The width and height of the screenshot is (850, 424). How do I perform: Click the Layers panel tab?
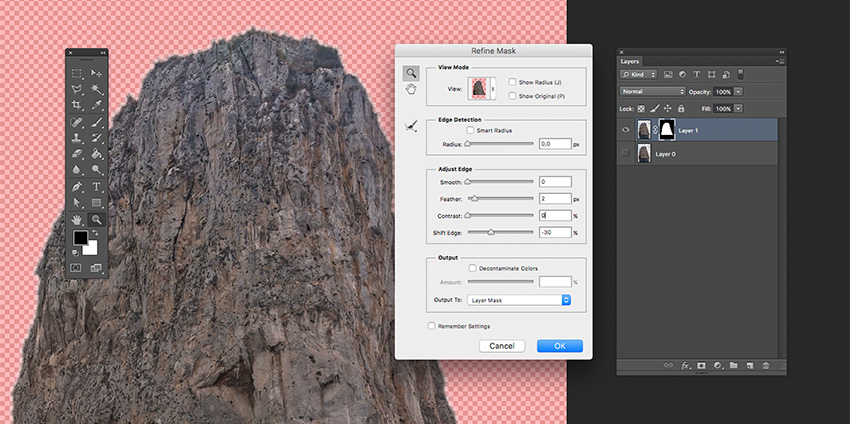click(x=630, y=61)
